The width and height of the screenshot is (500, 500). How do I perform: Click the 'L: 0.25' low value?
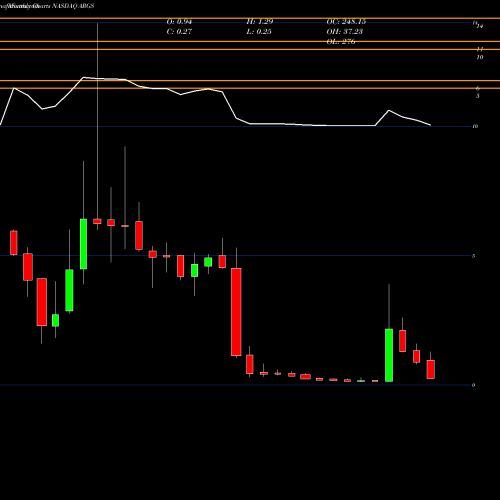coord(259,32)
